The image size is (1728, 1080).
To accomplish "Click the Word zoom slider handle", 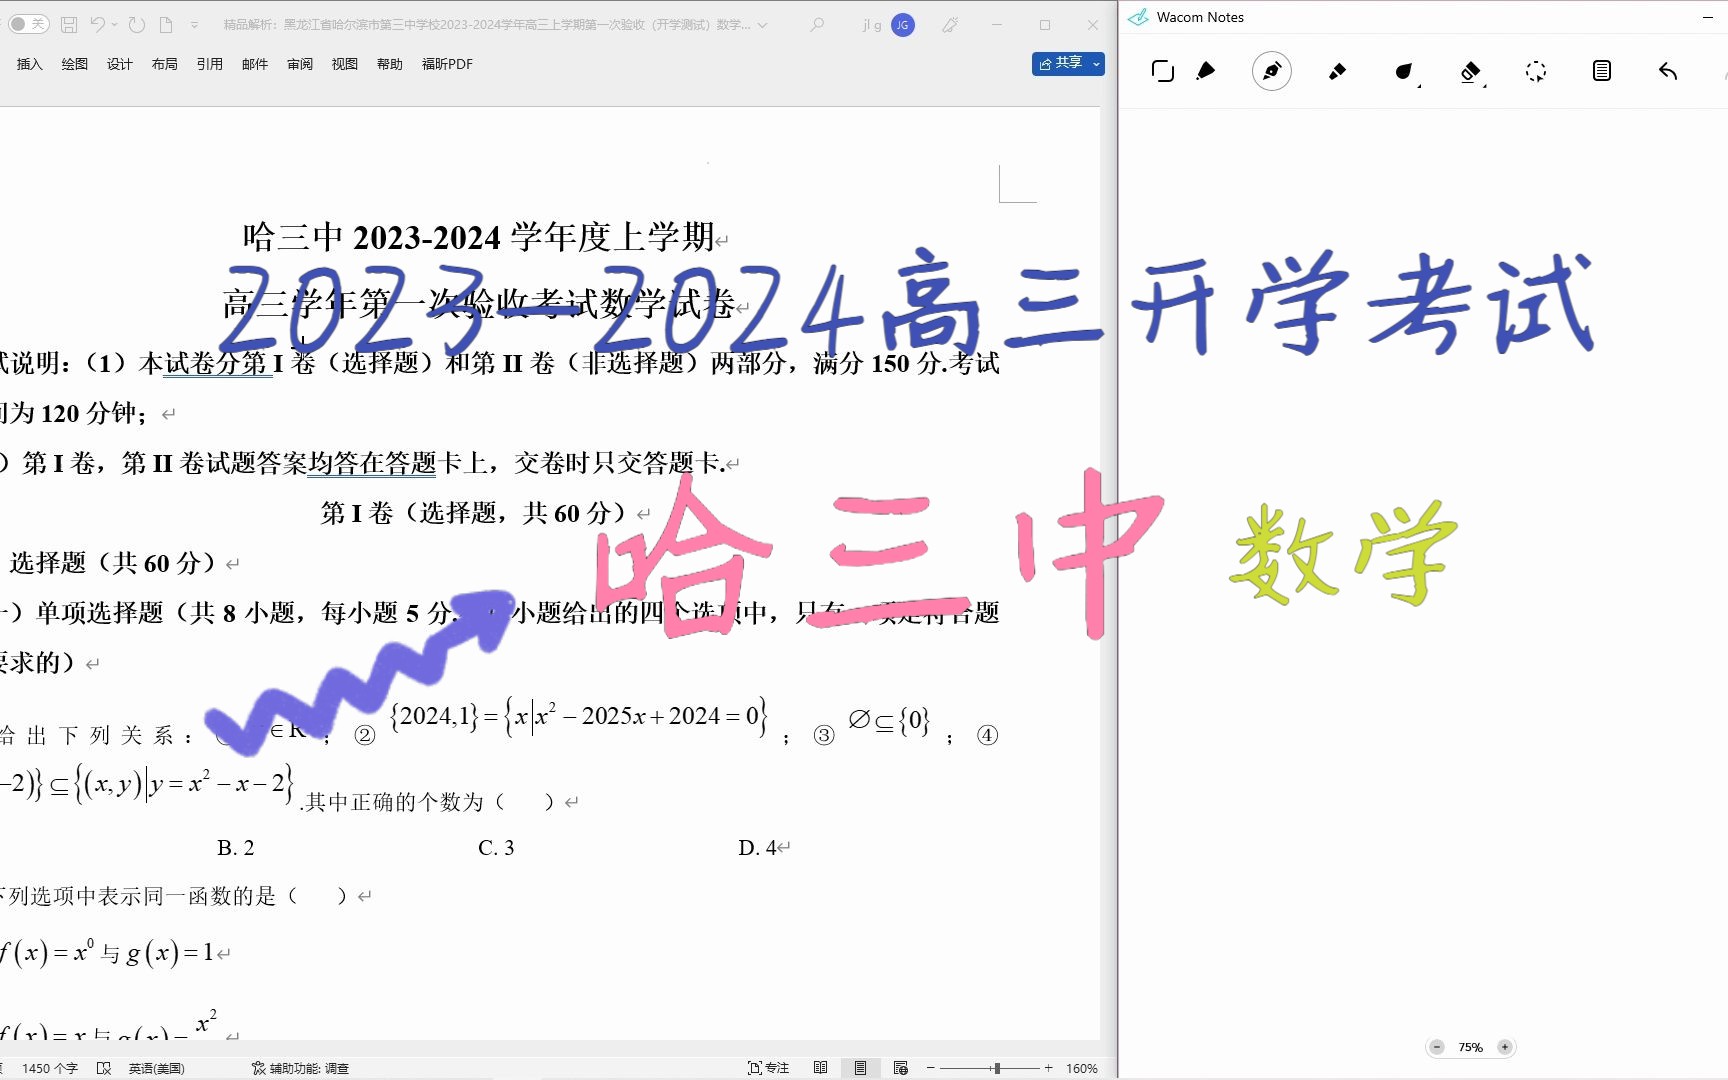I will [x=996, y=1068].
